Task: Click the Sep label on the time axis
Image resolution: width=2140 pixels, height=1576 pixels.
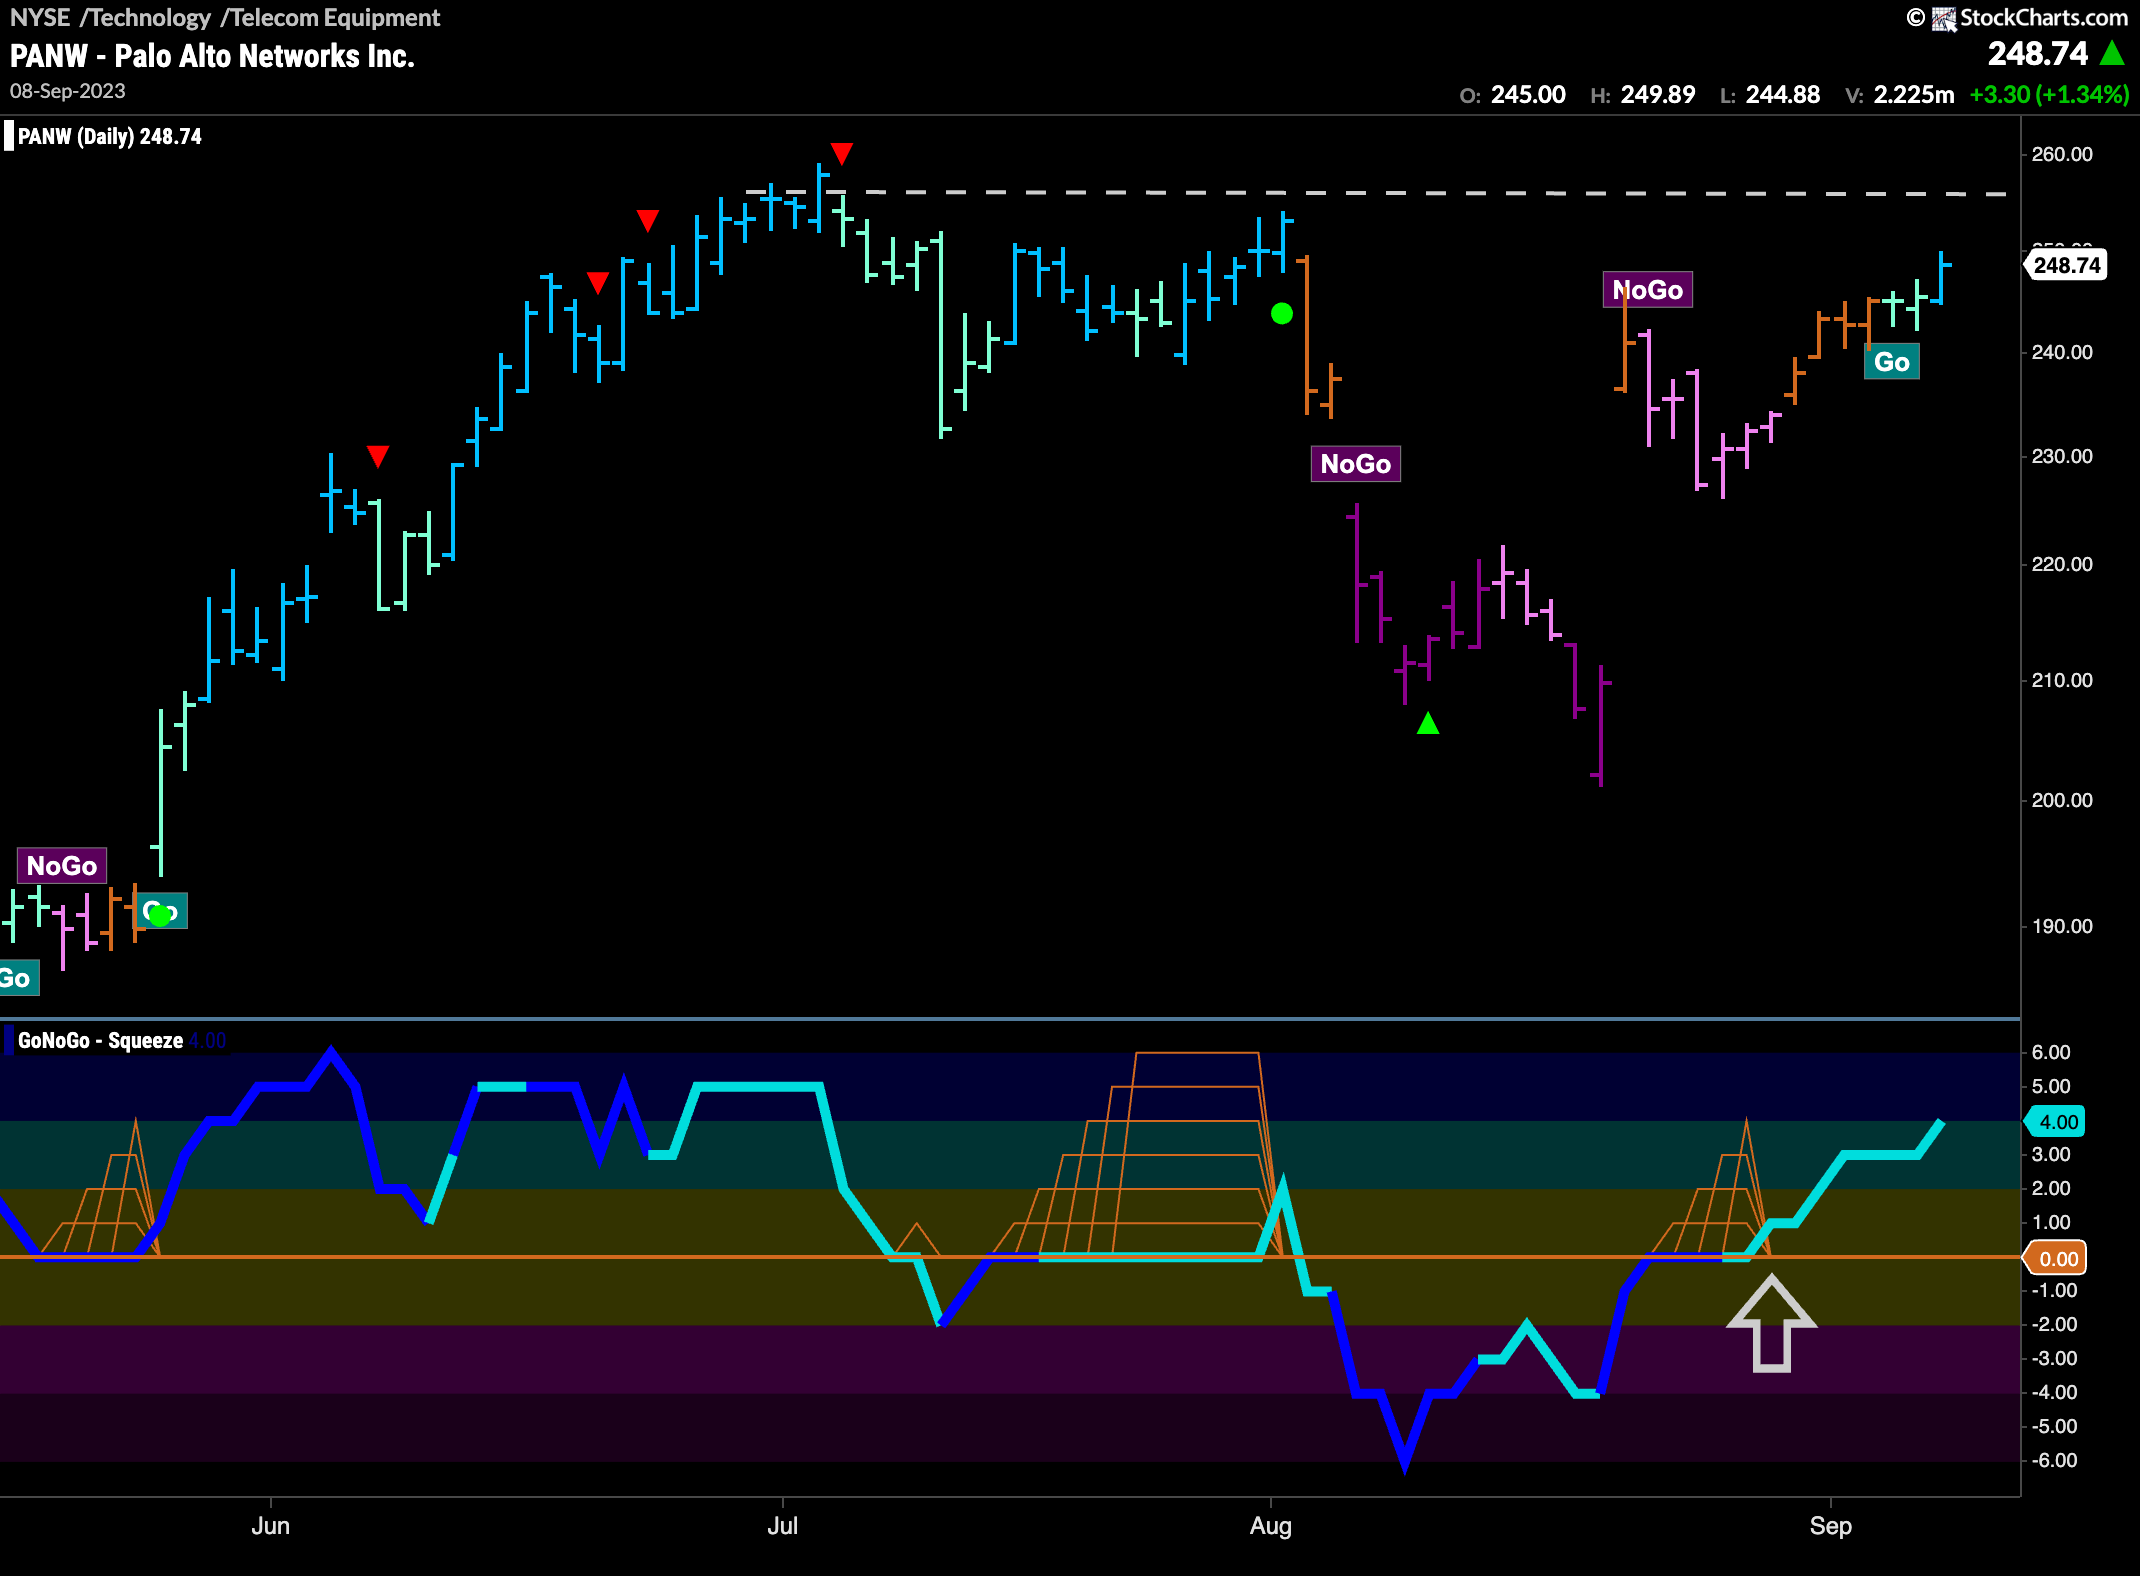Action: click(1831, 1526)
